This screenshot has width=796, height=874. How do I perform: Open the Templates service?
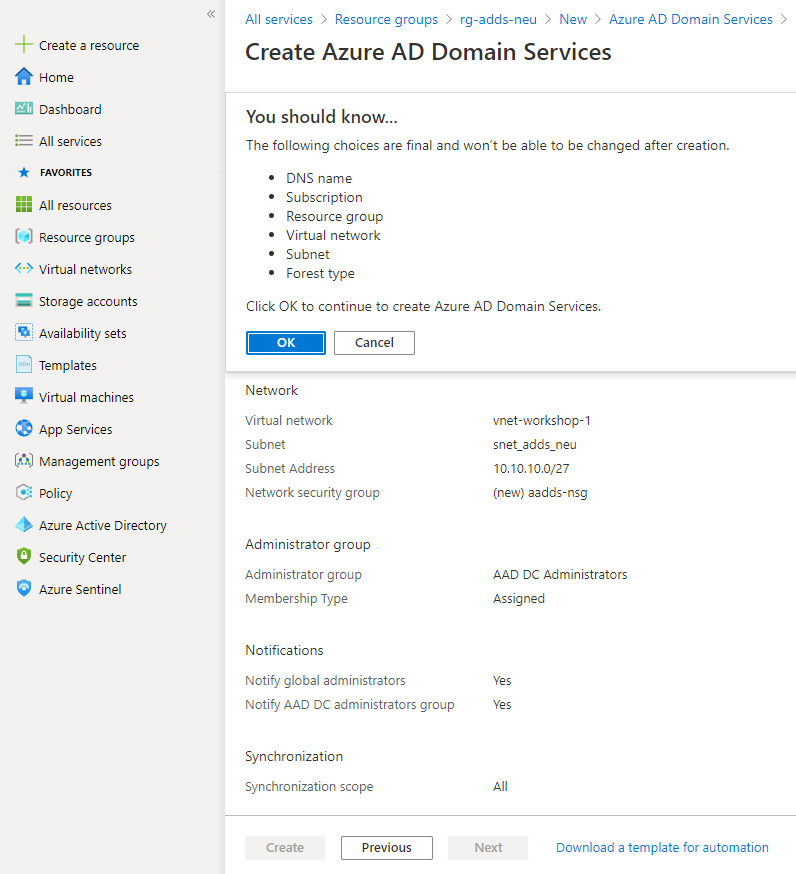[22, 365]
